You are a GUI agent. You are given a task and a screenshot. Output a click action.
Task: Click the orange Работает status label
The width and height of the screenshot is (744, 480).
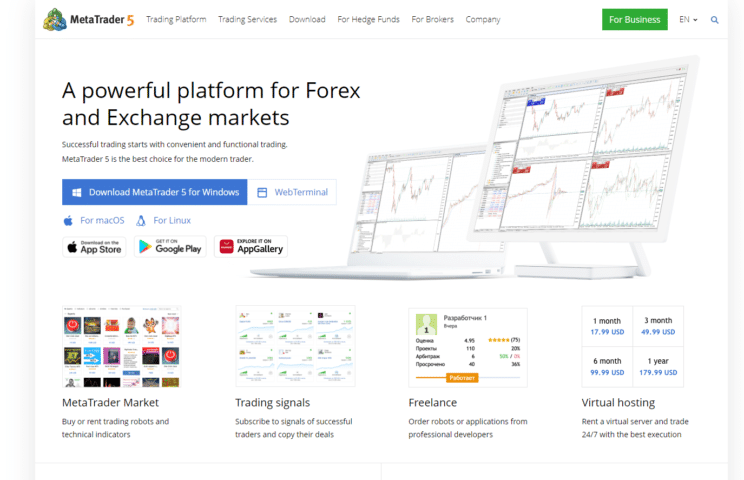462,378
